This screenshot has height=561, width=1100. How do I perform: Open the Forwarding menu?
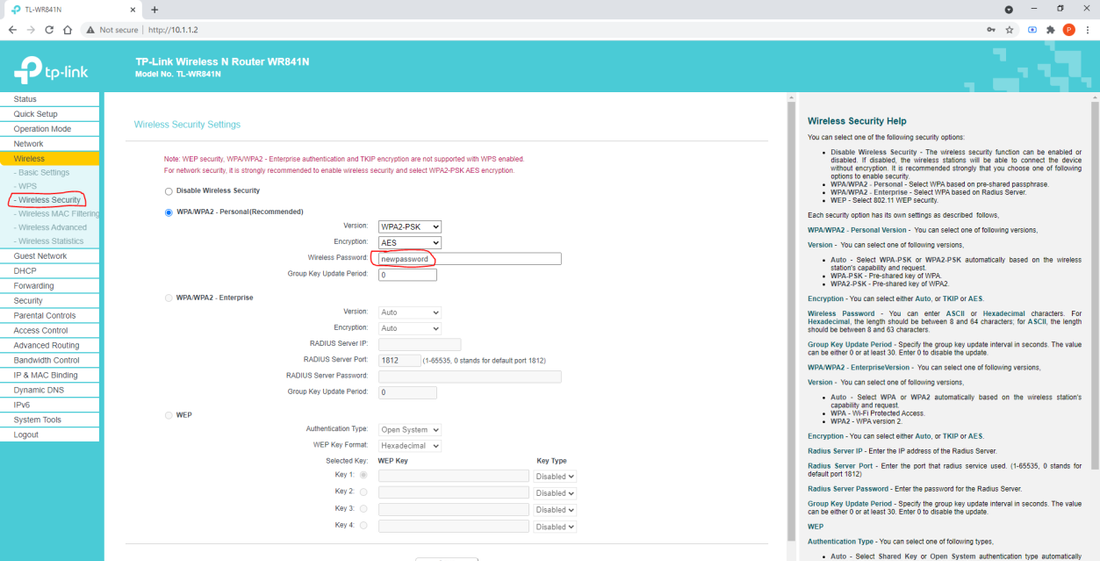click(49, 286)
